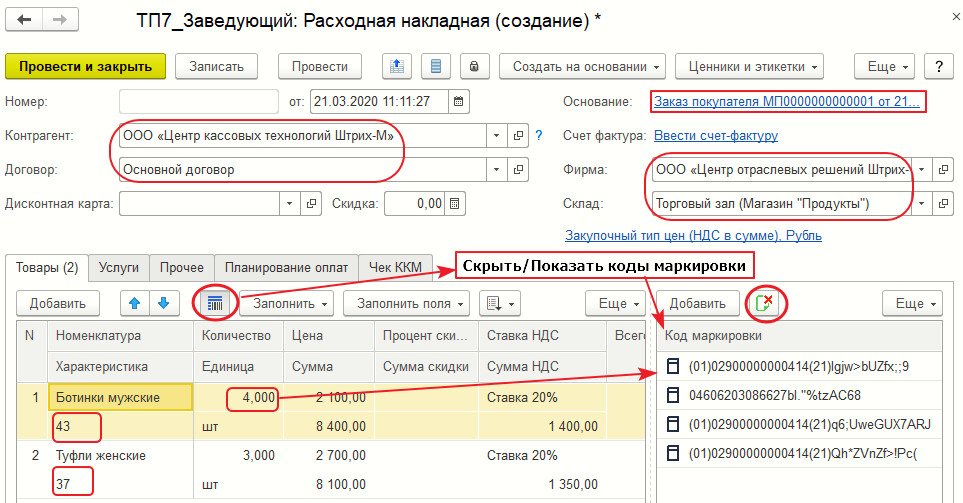Toggle marking codes panel with the barcode button

216,302
